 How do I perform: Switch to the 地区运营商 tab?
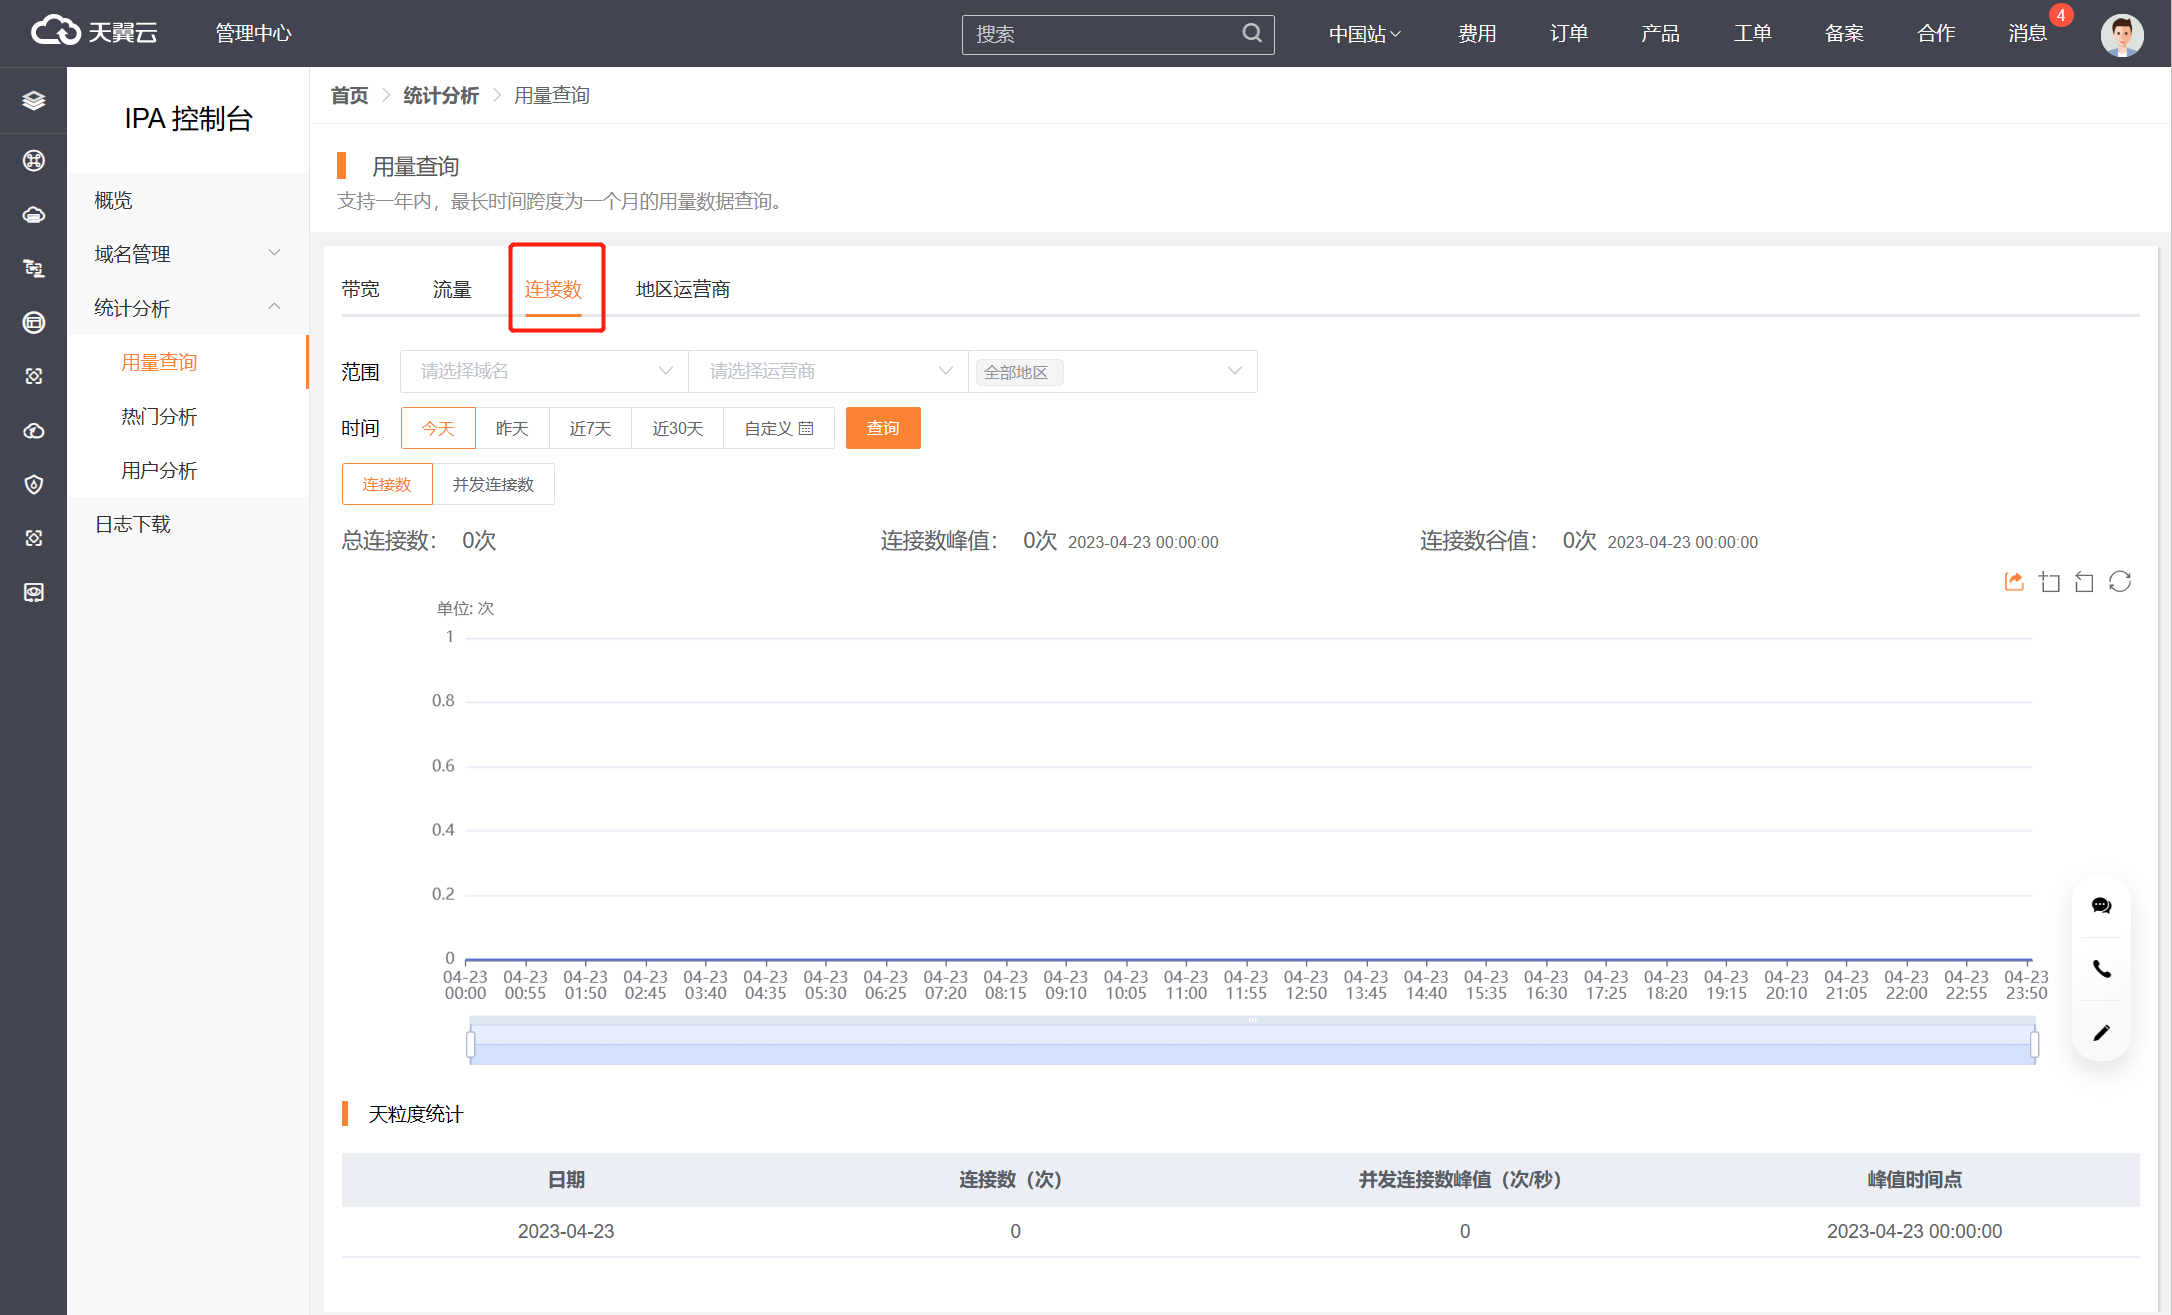point(682,290)
